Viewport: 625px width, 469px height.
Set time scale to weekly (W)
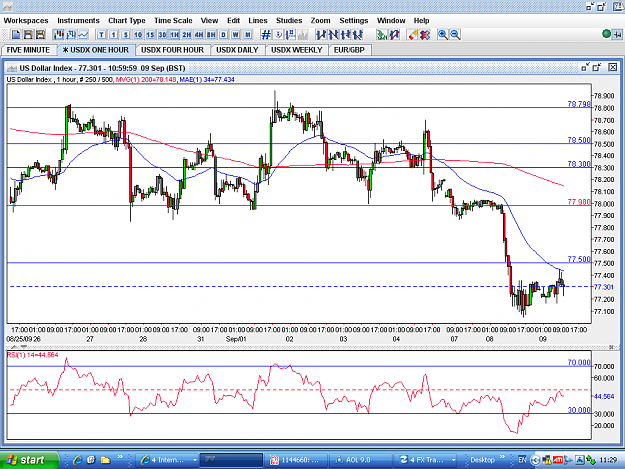click(x=236, y=35)
